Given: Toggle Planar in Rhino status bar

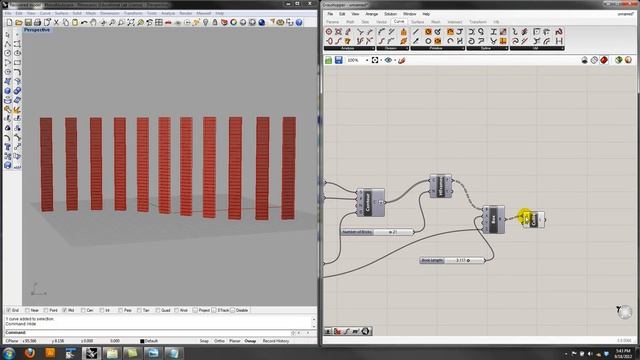Looking at the screenshot, I should point(235,341).
